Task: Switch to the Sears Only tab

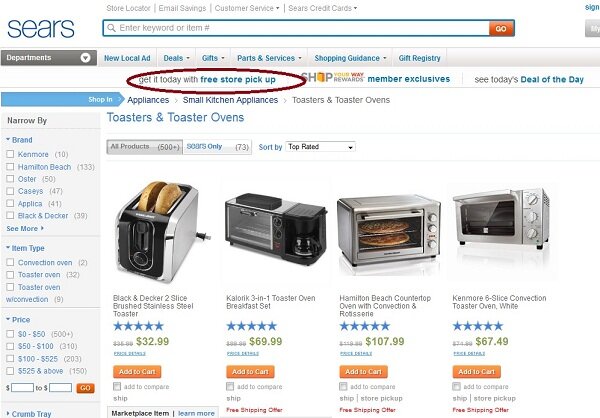Action: click(x=217, y=147)
